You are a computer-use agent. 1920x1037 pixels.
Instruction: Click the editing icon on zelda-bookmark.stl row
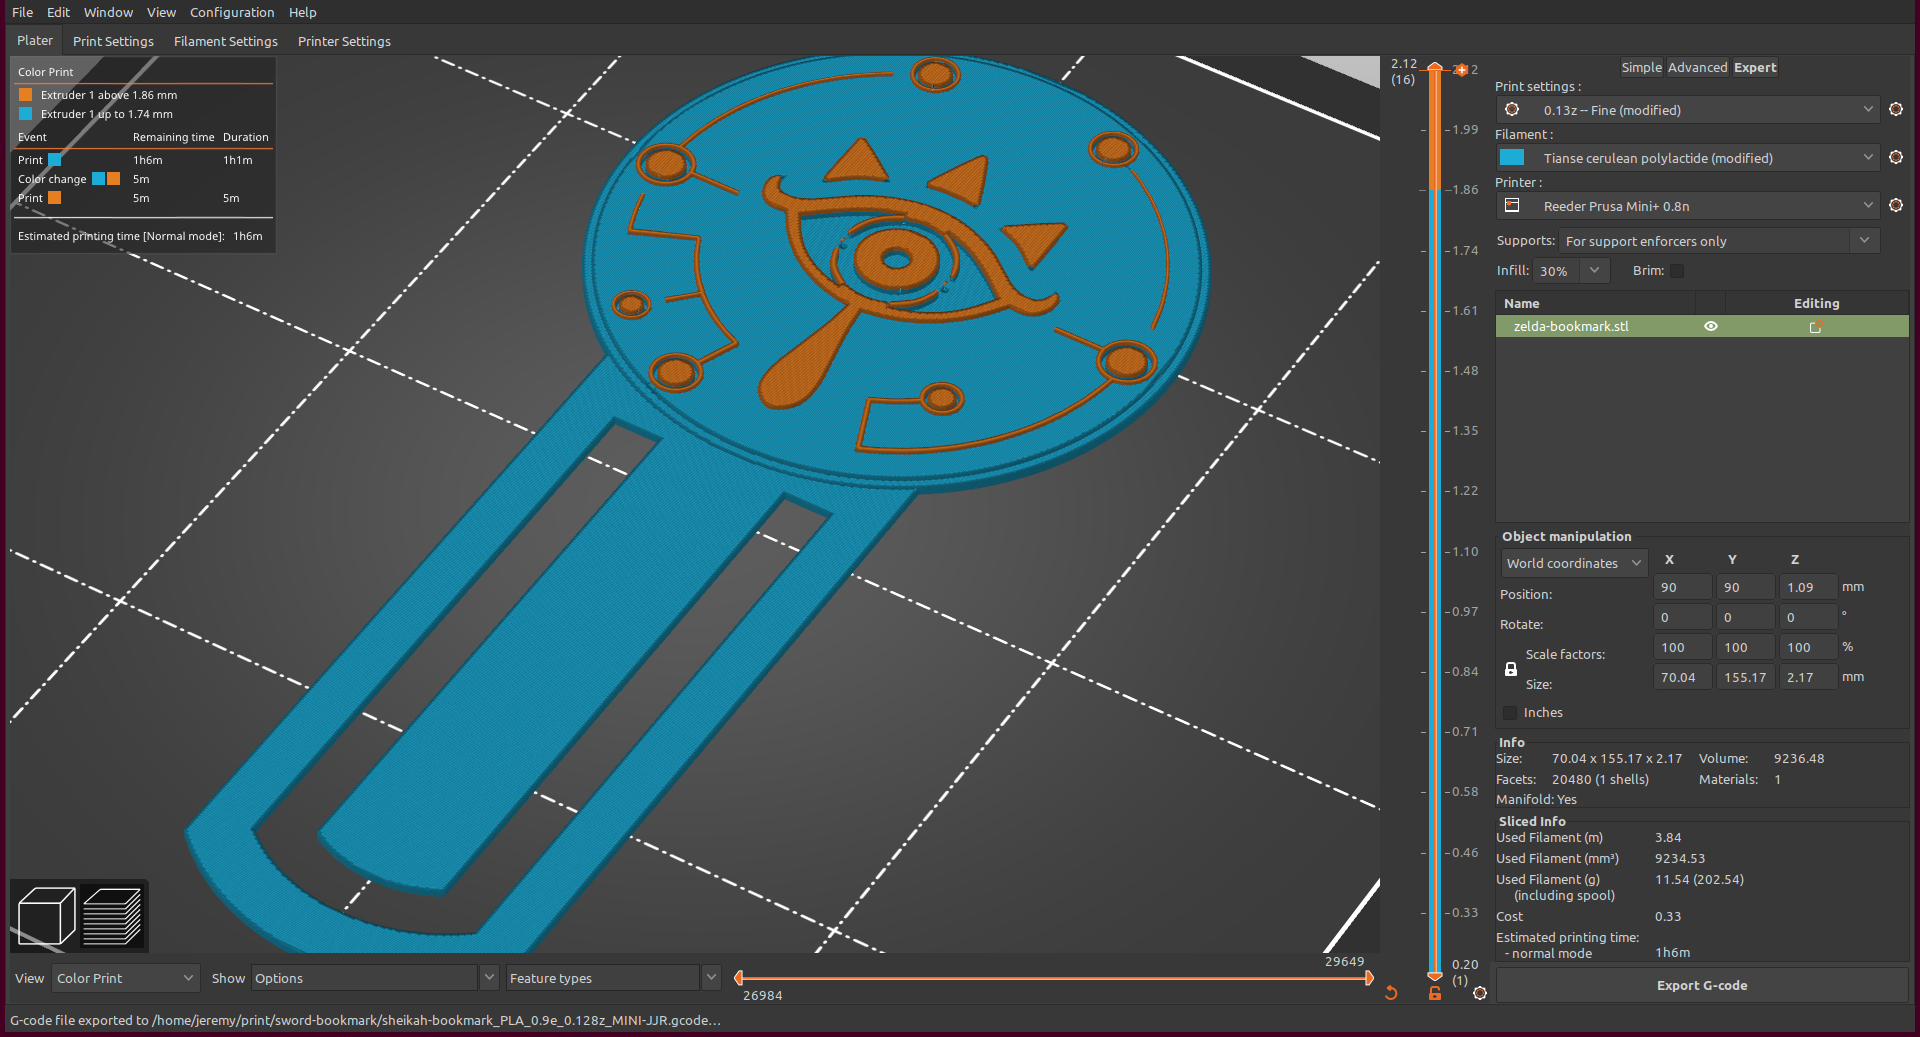click(1816, 326)
